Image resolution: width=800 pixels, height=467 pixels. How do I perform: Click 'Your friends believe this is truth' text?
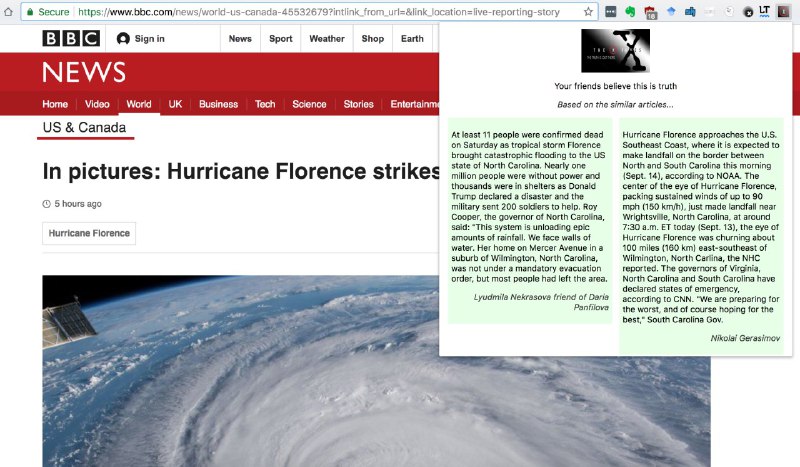pos(616,86)
